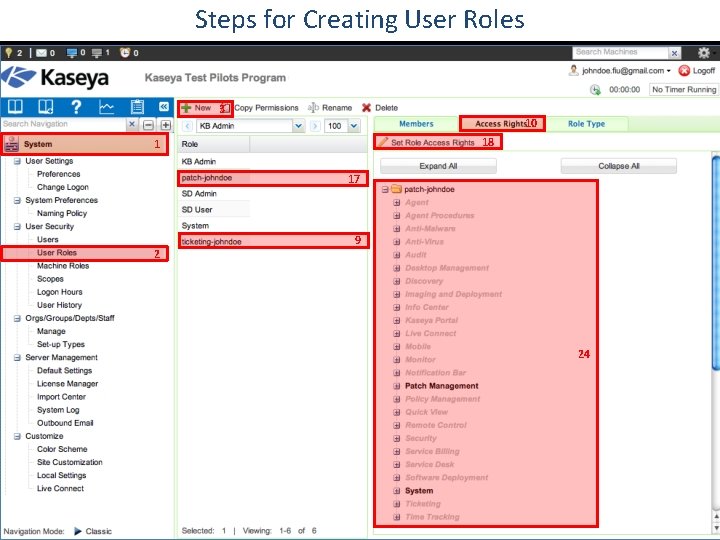Viewport: 720px width, 540px height.
Task: Expand all navigation with plus icon
Action: point(165,125)
